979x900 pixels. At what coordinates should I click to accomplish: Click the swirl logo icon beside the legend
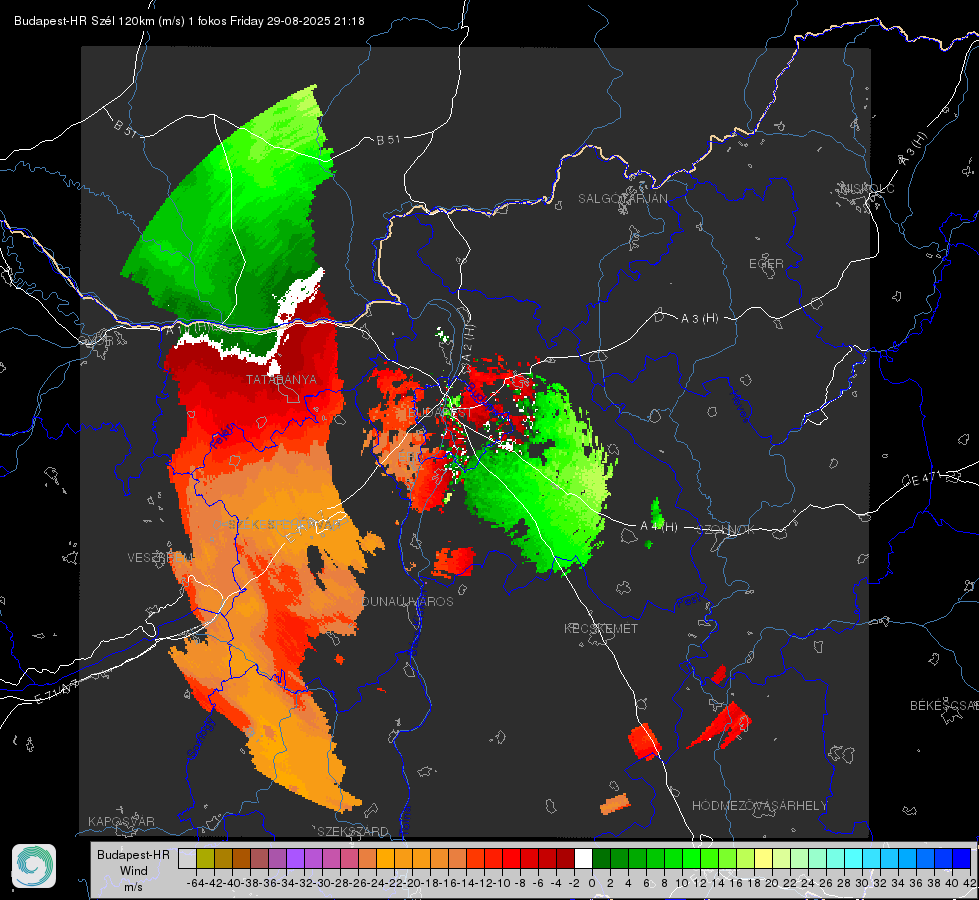point(34,866)
